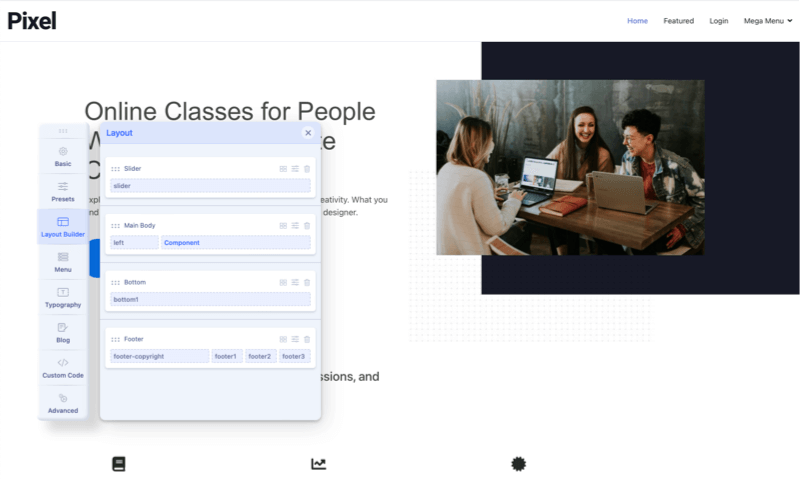800x480 pixels.
Task: Click the 'Slider' row label
Action: click(132, 169)
